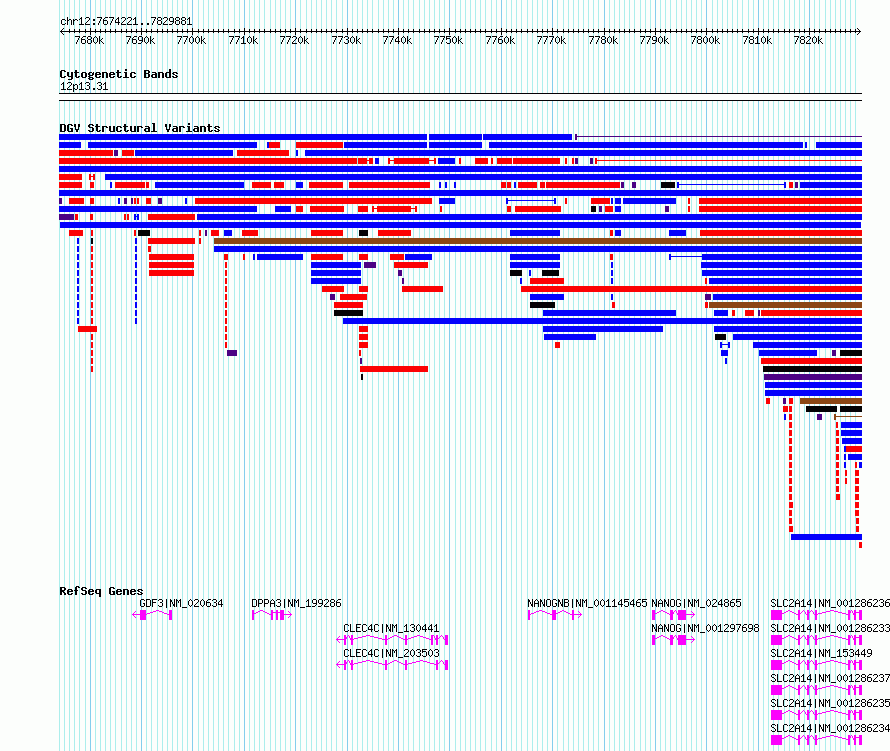
Task: Select the topmost long brown structural variant bar
Action: click(x=538, y=241)
